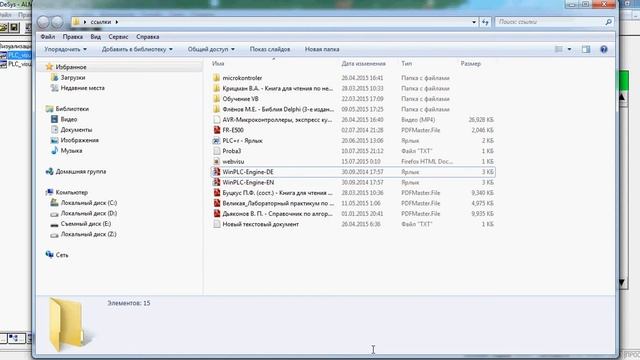Open the address bar history dropdown
The image size is (640, 360).
click(474, 22)
